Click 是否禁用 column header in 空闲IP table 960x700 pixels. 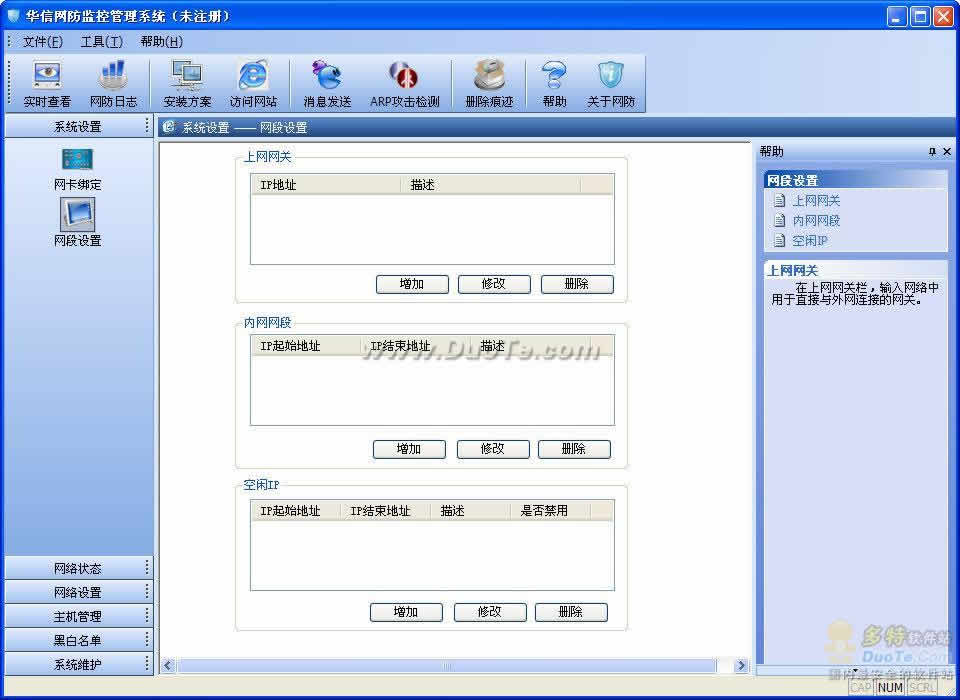pos(550,511)
